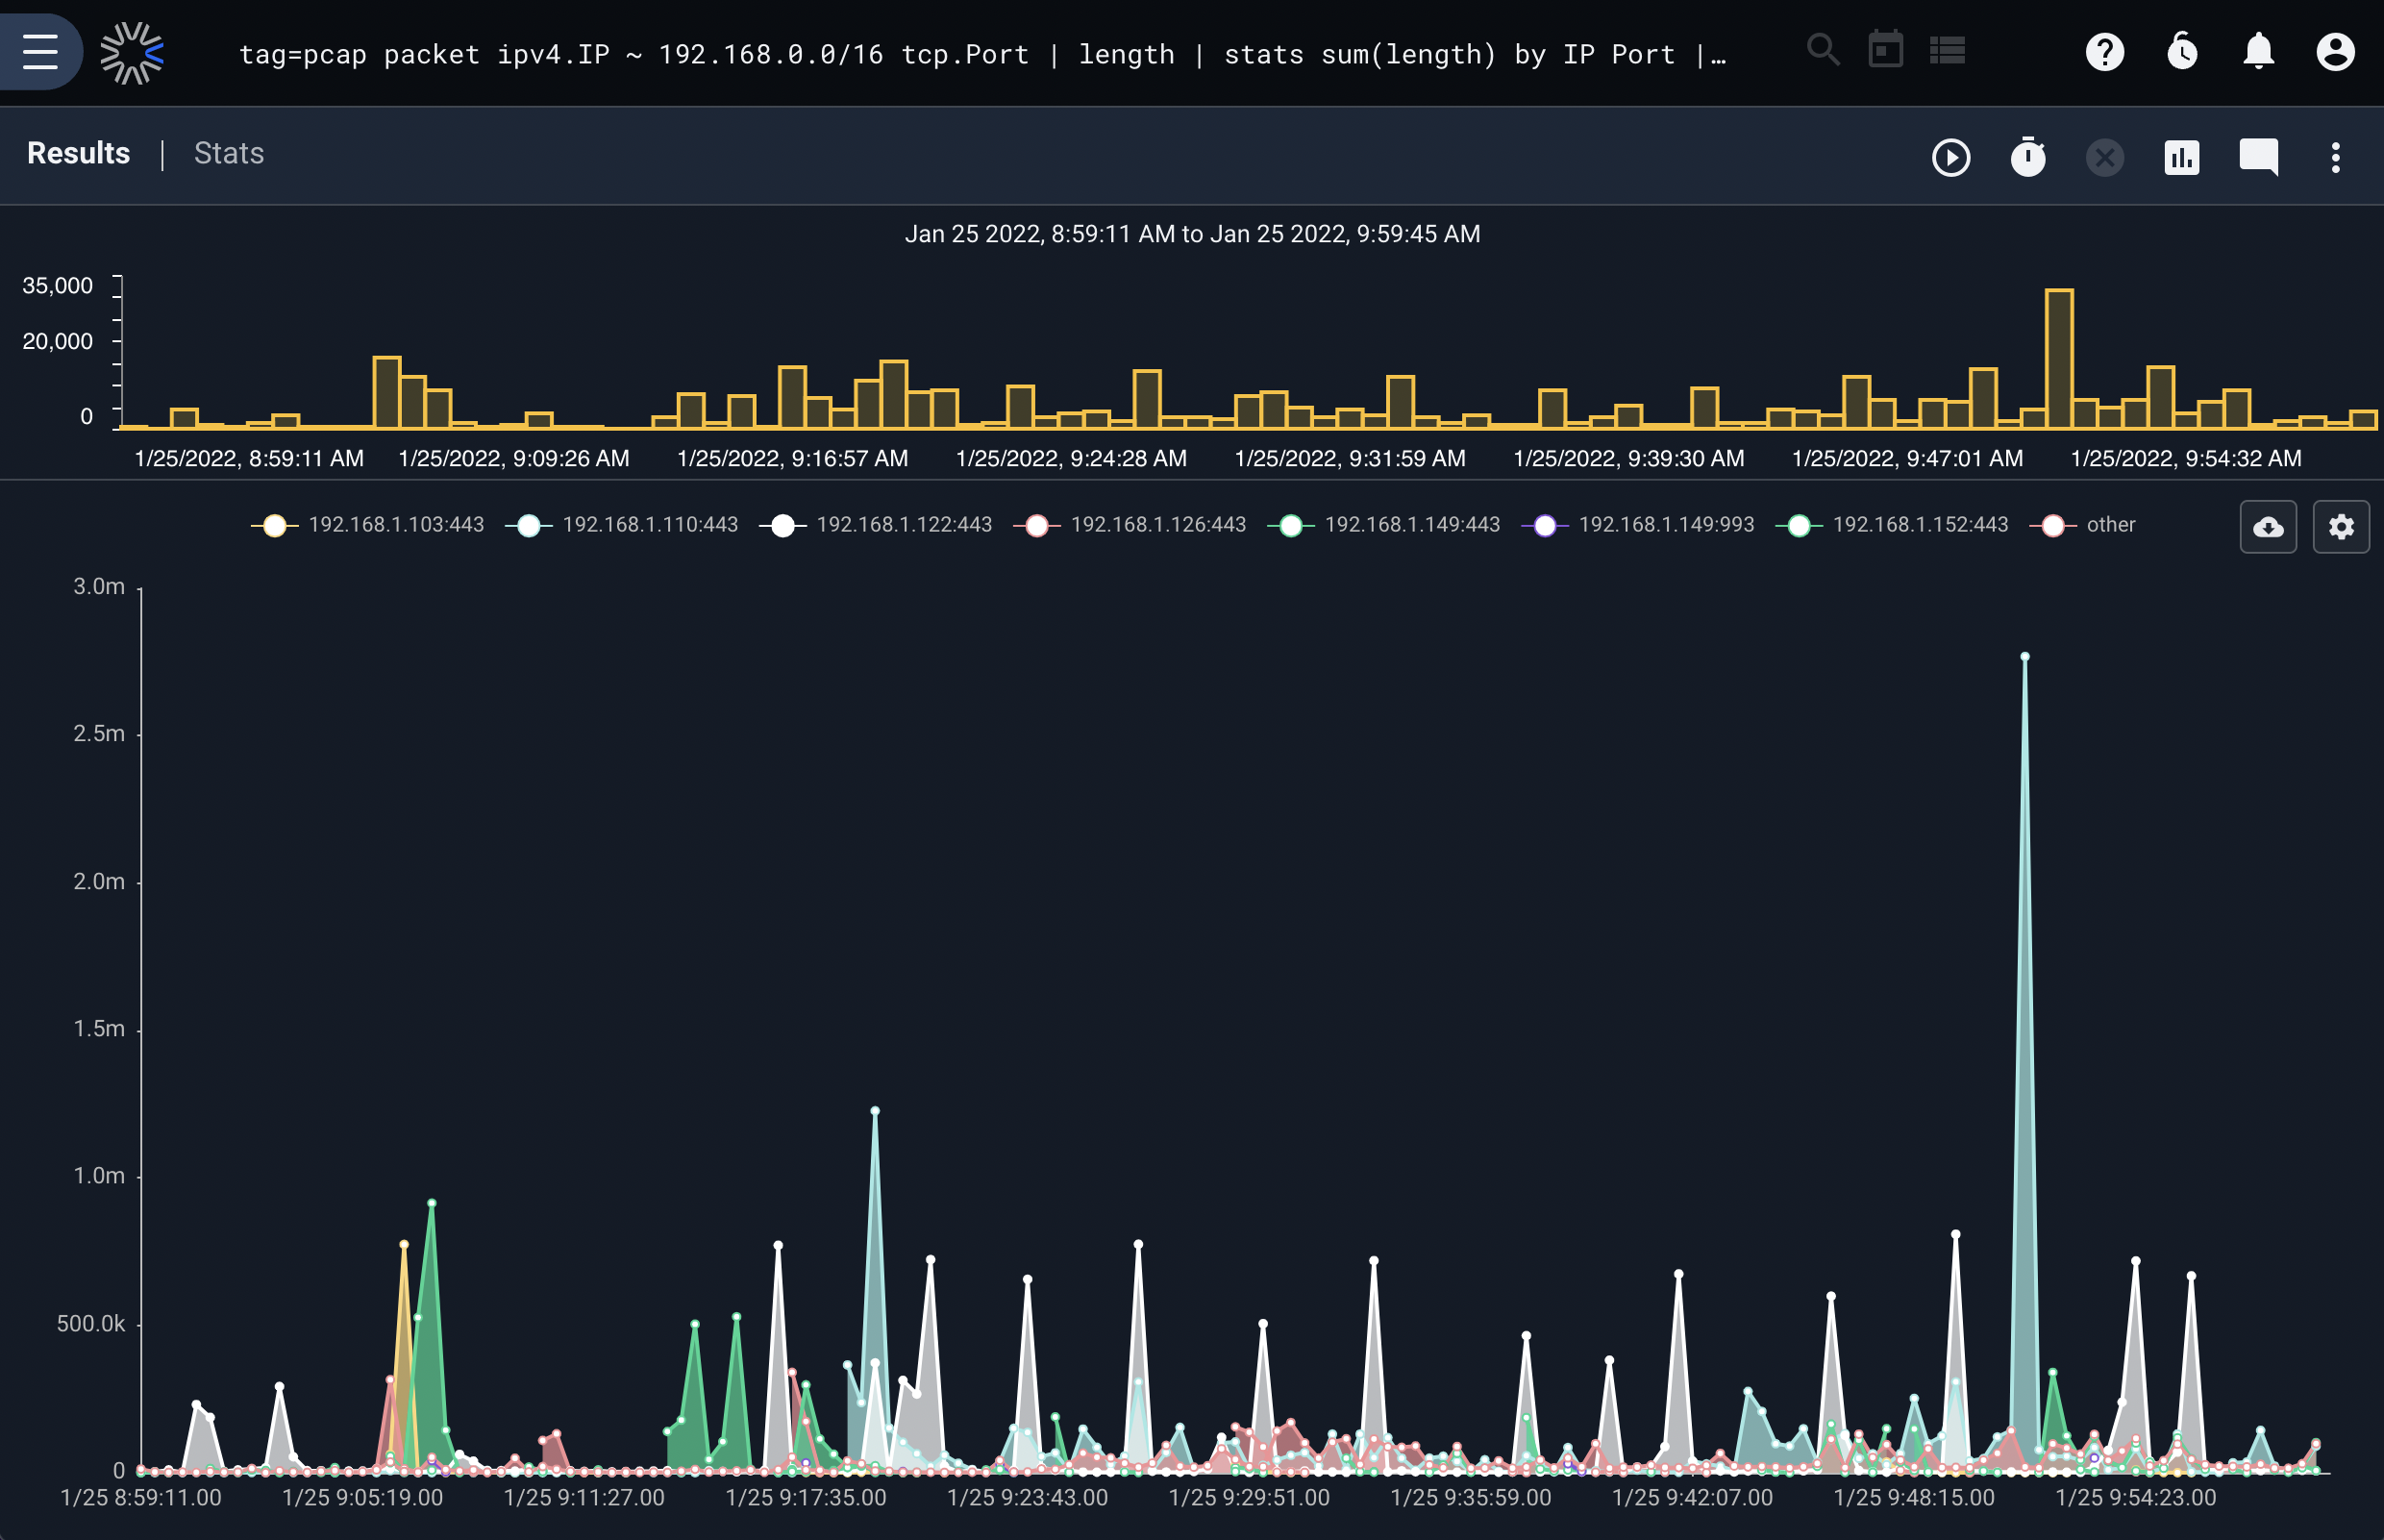The width and height of the screenshot is (2384, 1540).
Task: Toggle the 192.168.1.122:443 legend series
Action: pos(875,525)
